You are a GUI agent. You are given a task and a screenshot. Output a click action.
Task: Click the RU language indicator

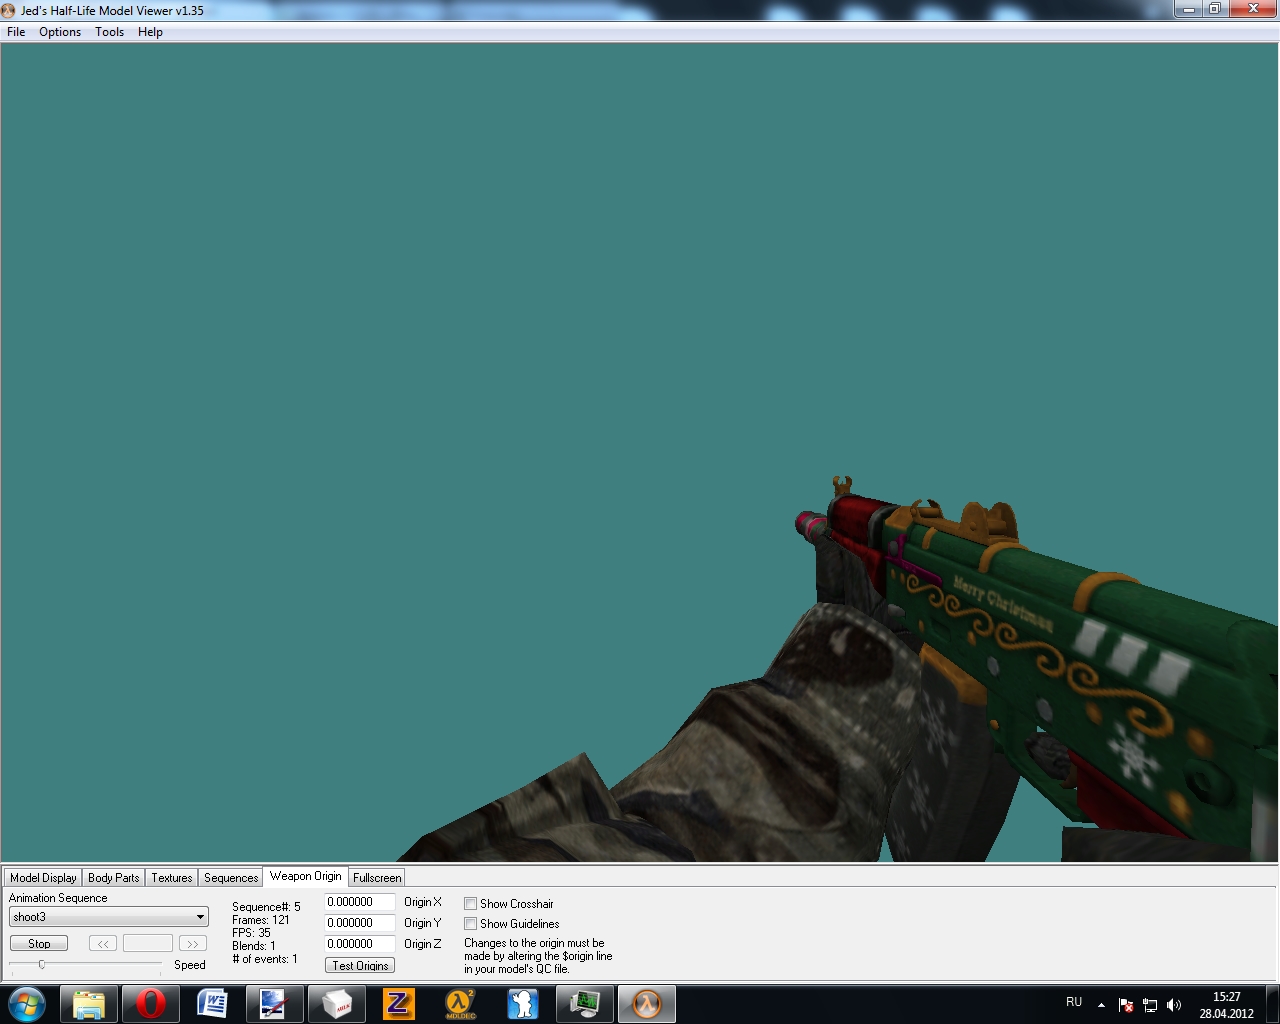coord(1074,1002)
